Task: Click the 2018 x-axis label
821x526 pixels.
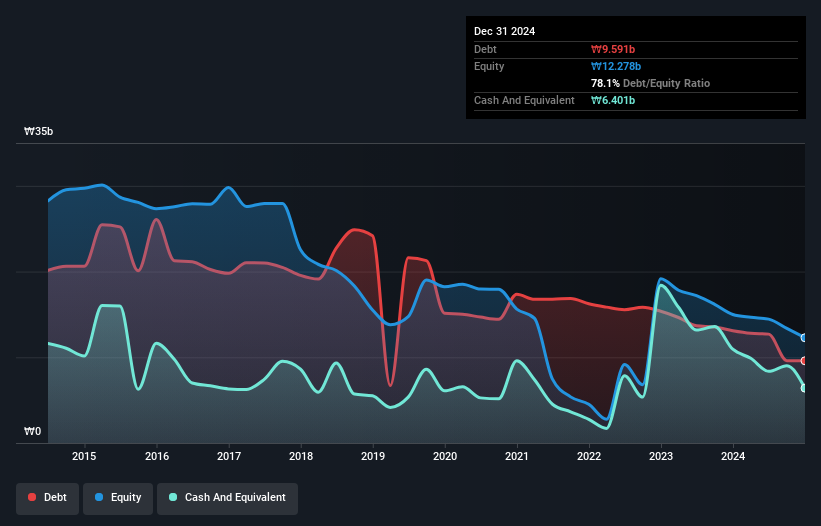Action: point(301,456)
